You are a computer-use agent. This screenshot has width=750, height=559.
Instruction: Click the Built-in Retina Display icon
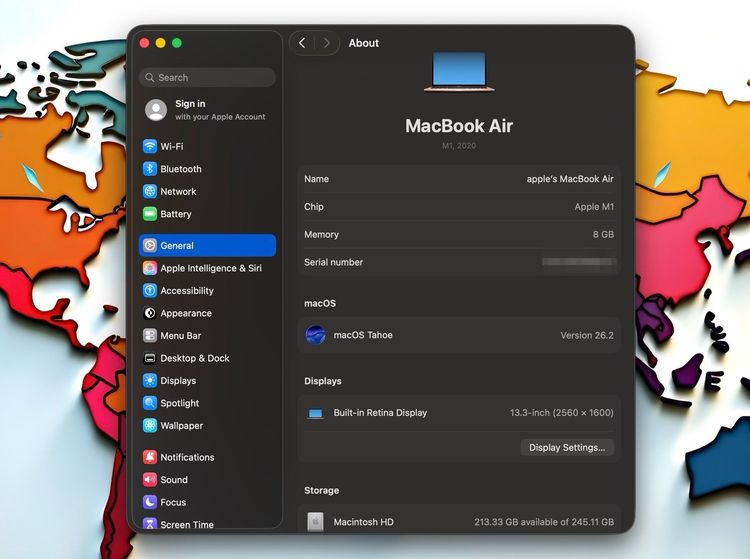[315, 413]
